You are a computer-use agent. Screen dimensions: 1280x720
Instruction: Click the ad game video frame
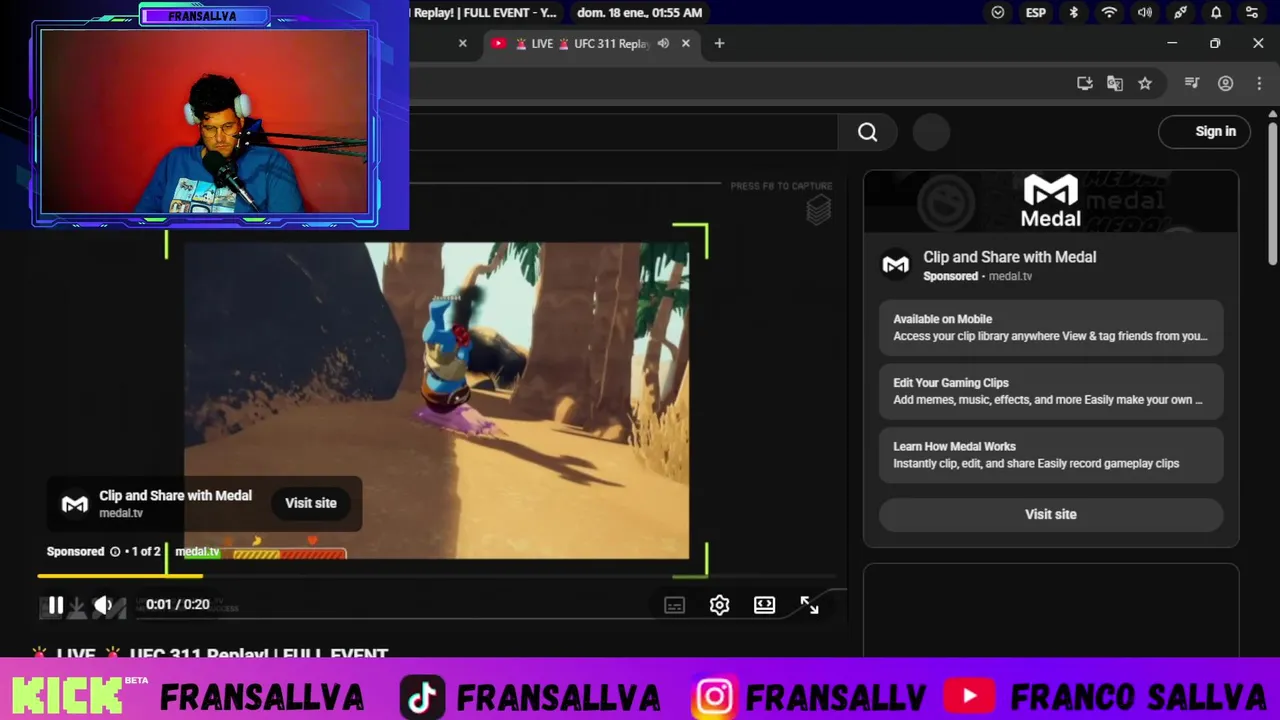coord(436,400)
